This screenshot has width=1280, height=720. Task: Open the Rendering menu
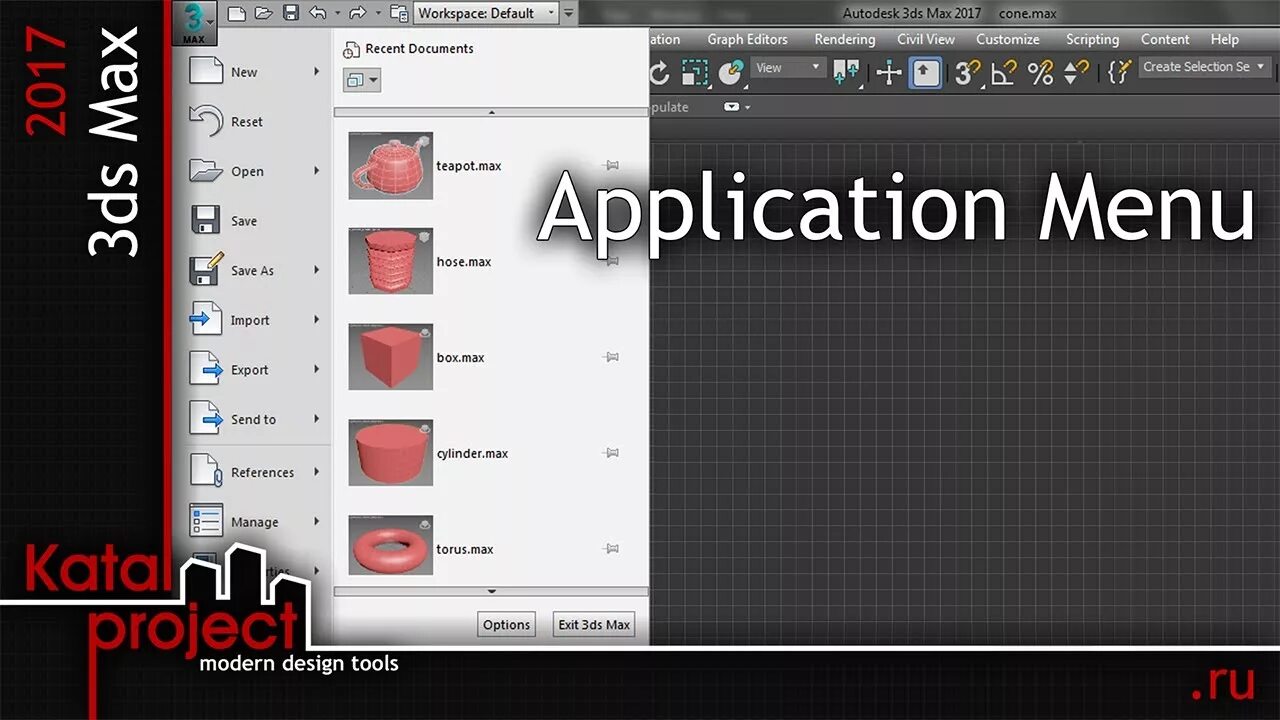pyautogui.click(x=844, y=39)
